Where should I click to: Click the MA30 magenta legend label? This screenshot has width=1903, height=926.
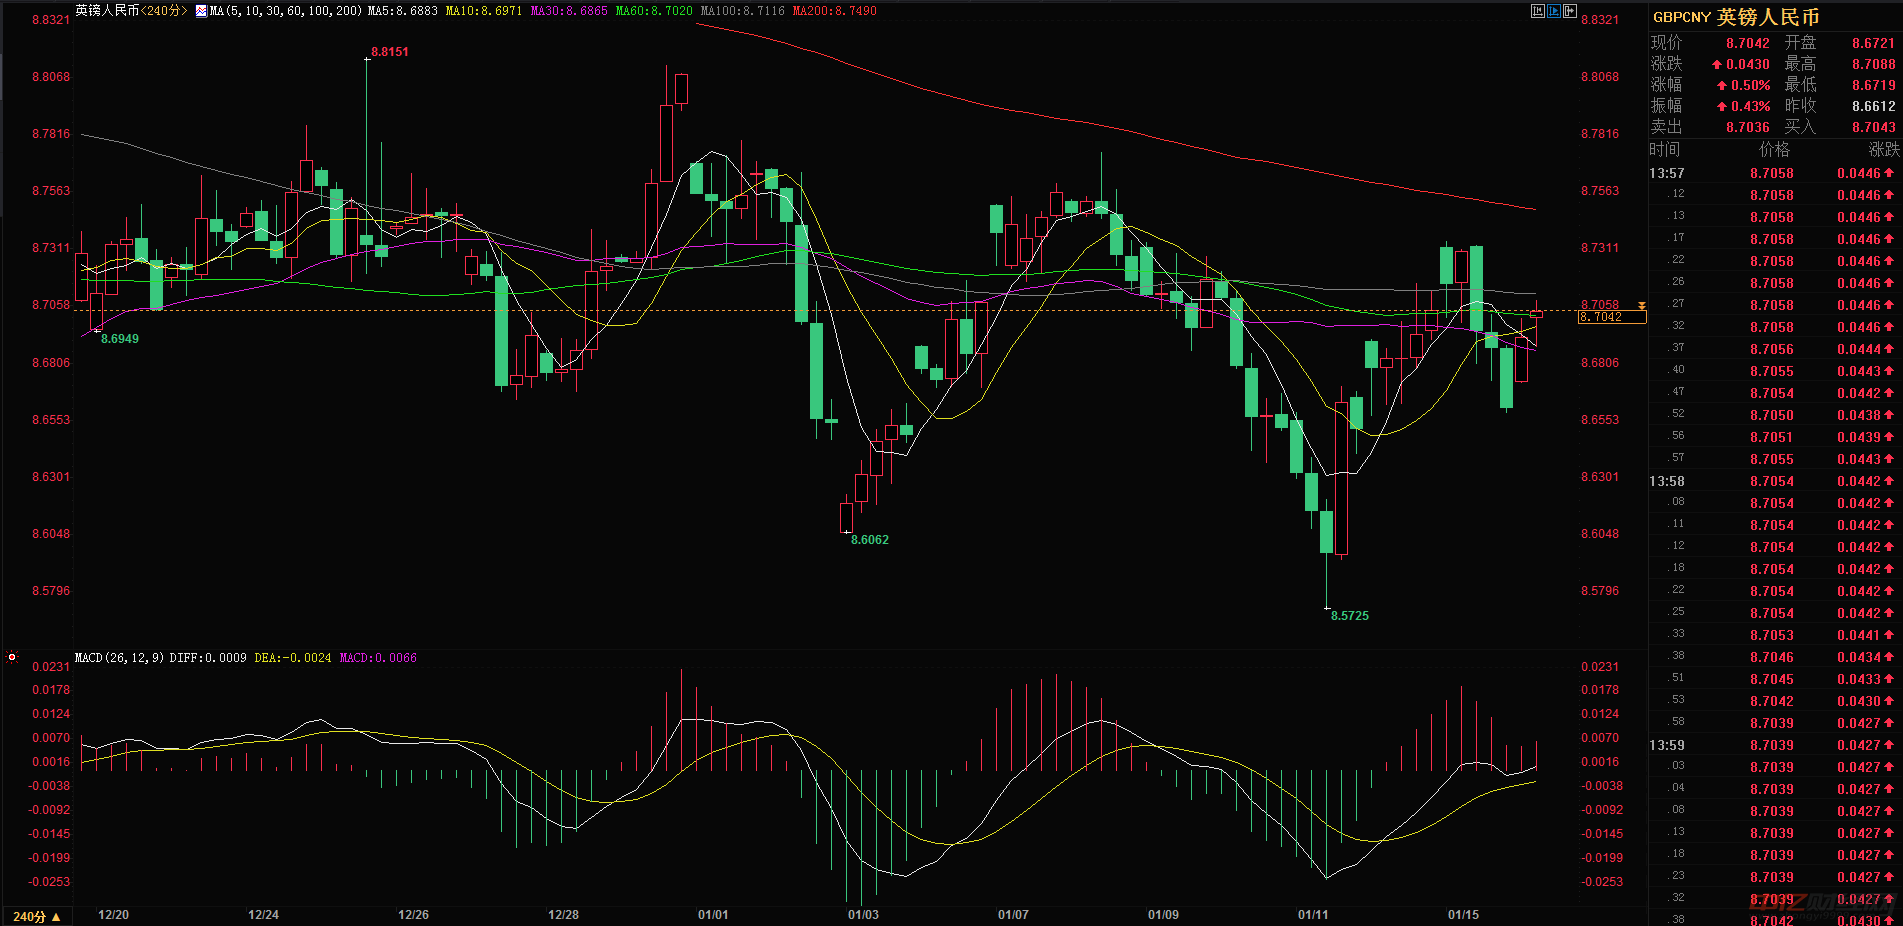(x=569, y=11)
